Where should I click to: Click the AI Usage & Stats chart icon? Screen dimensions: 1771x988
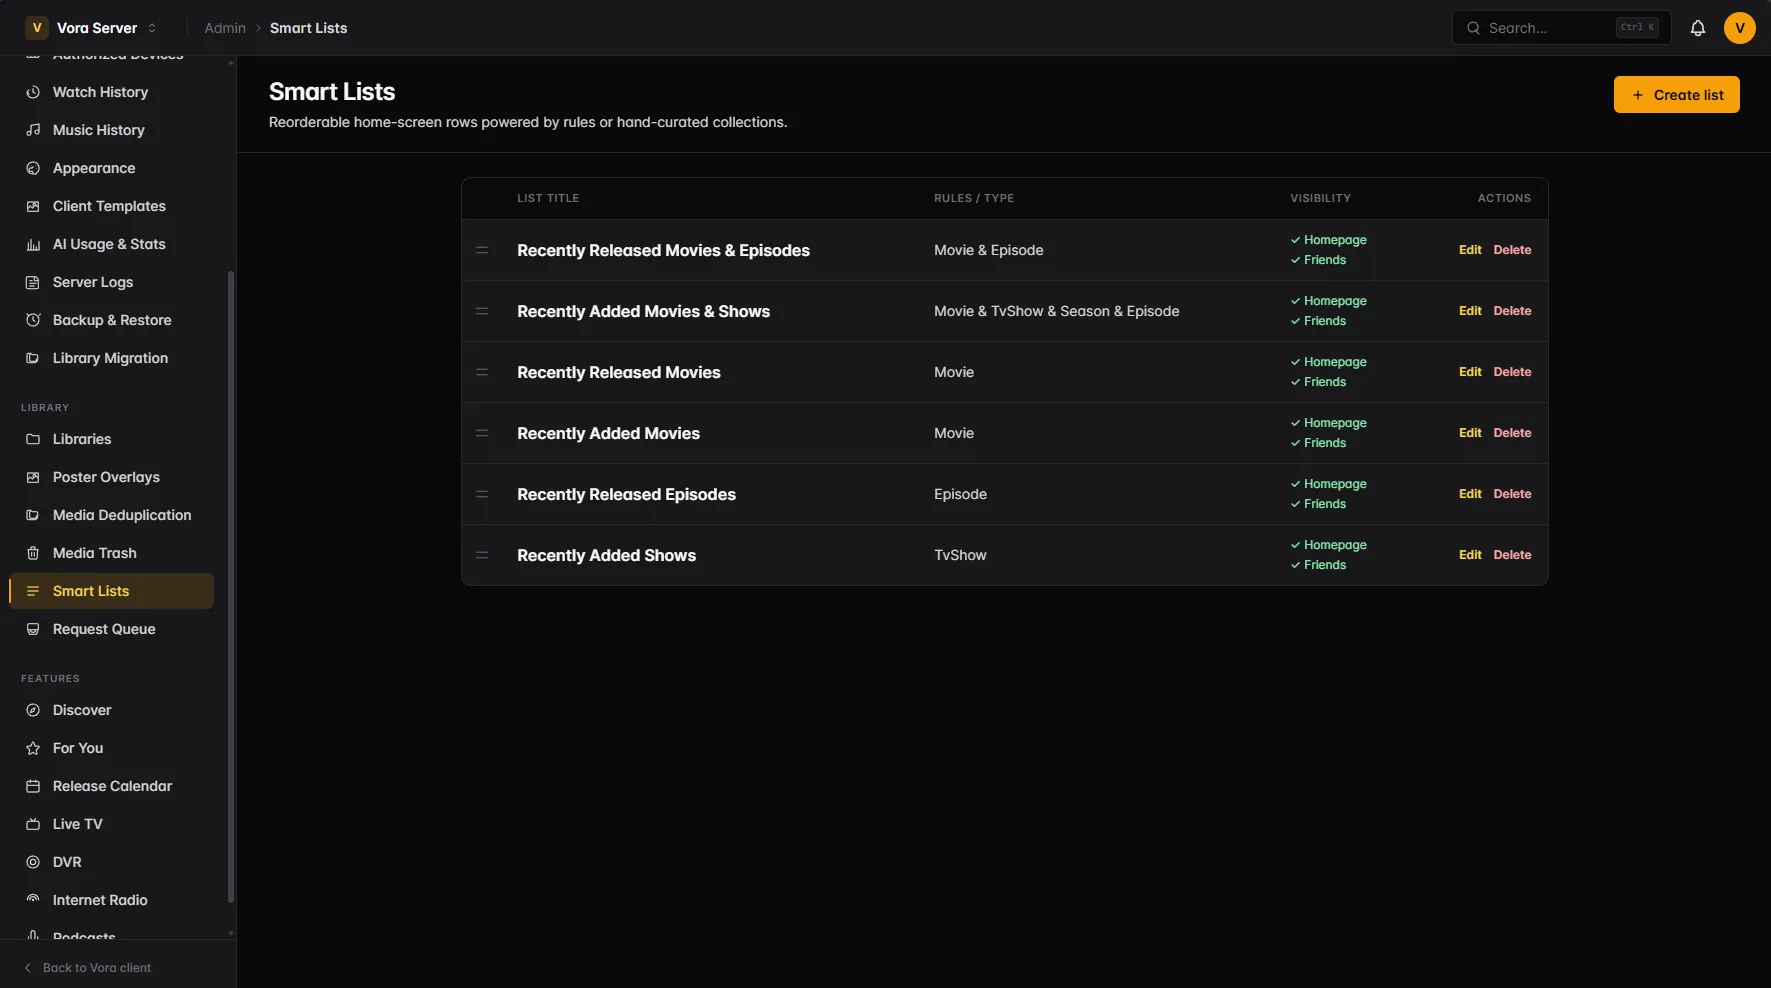pyautogui.click(x=33, y=244)
